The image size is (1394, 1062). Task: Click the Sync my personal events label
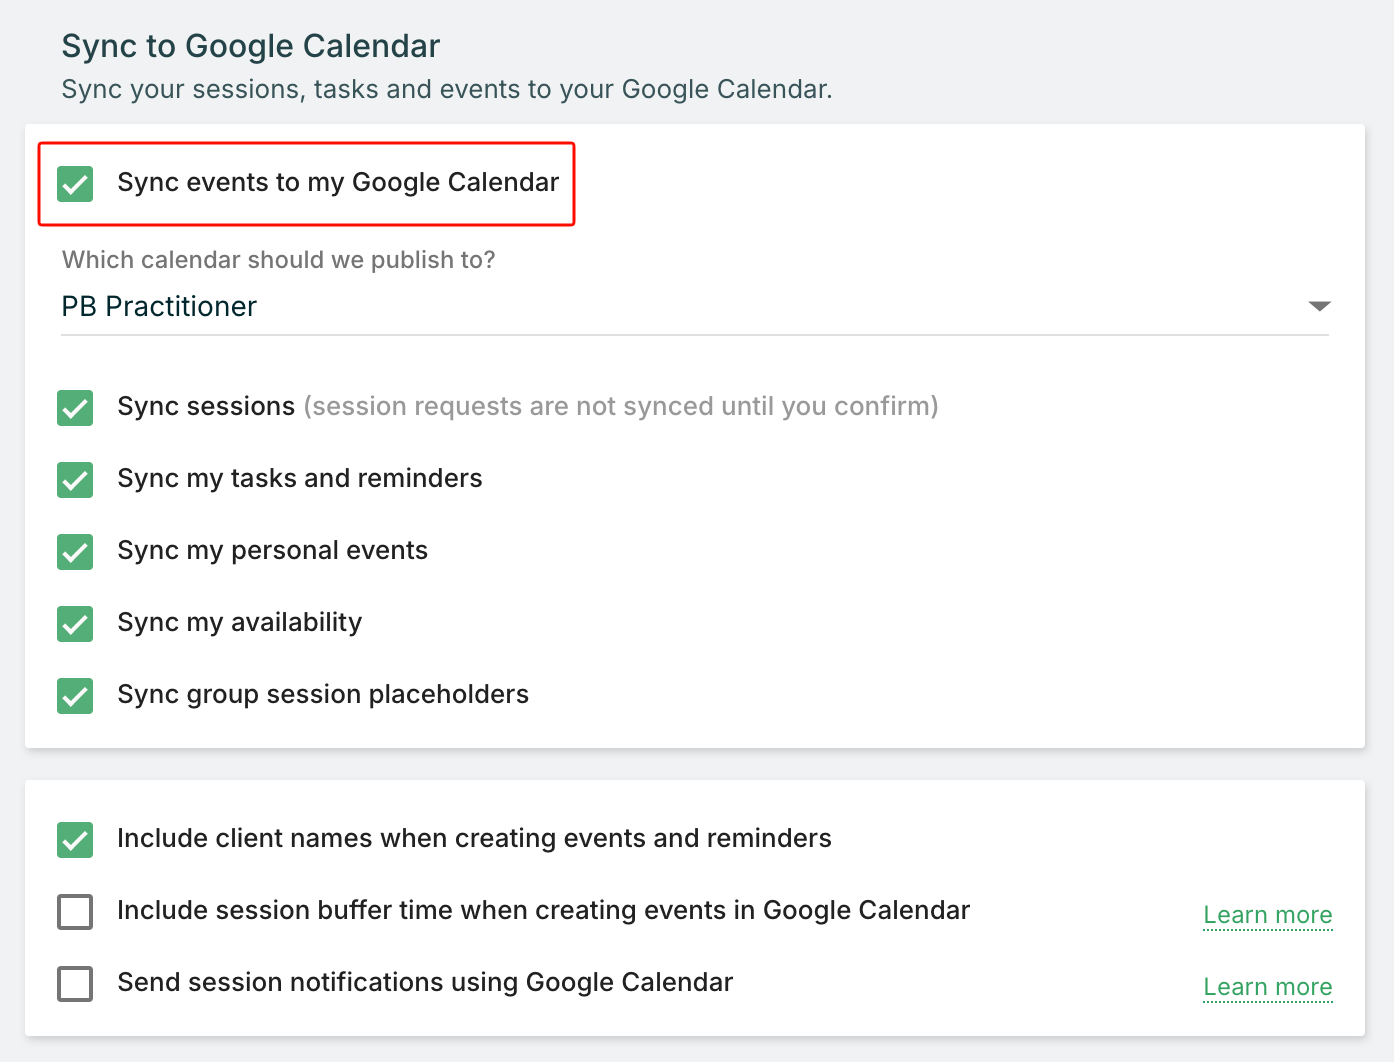tap(272, 550)
